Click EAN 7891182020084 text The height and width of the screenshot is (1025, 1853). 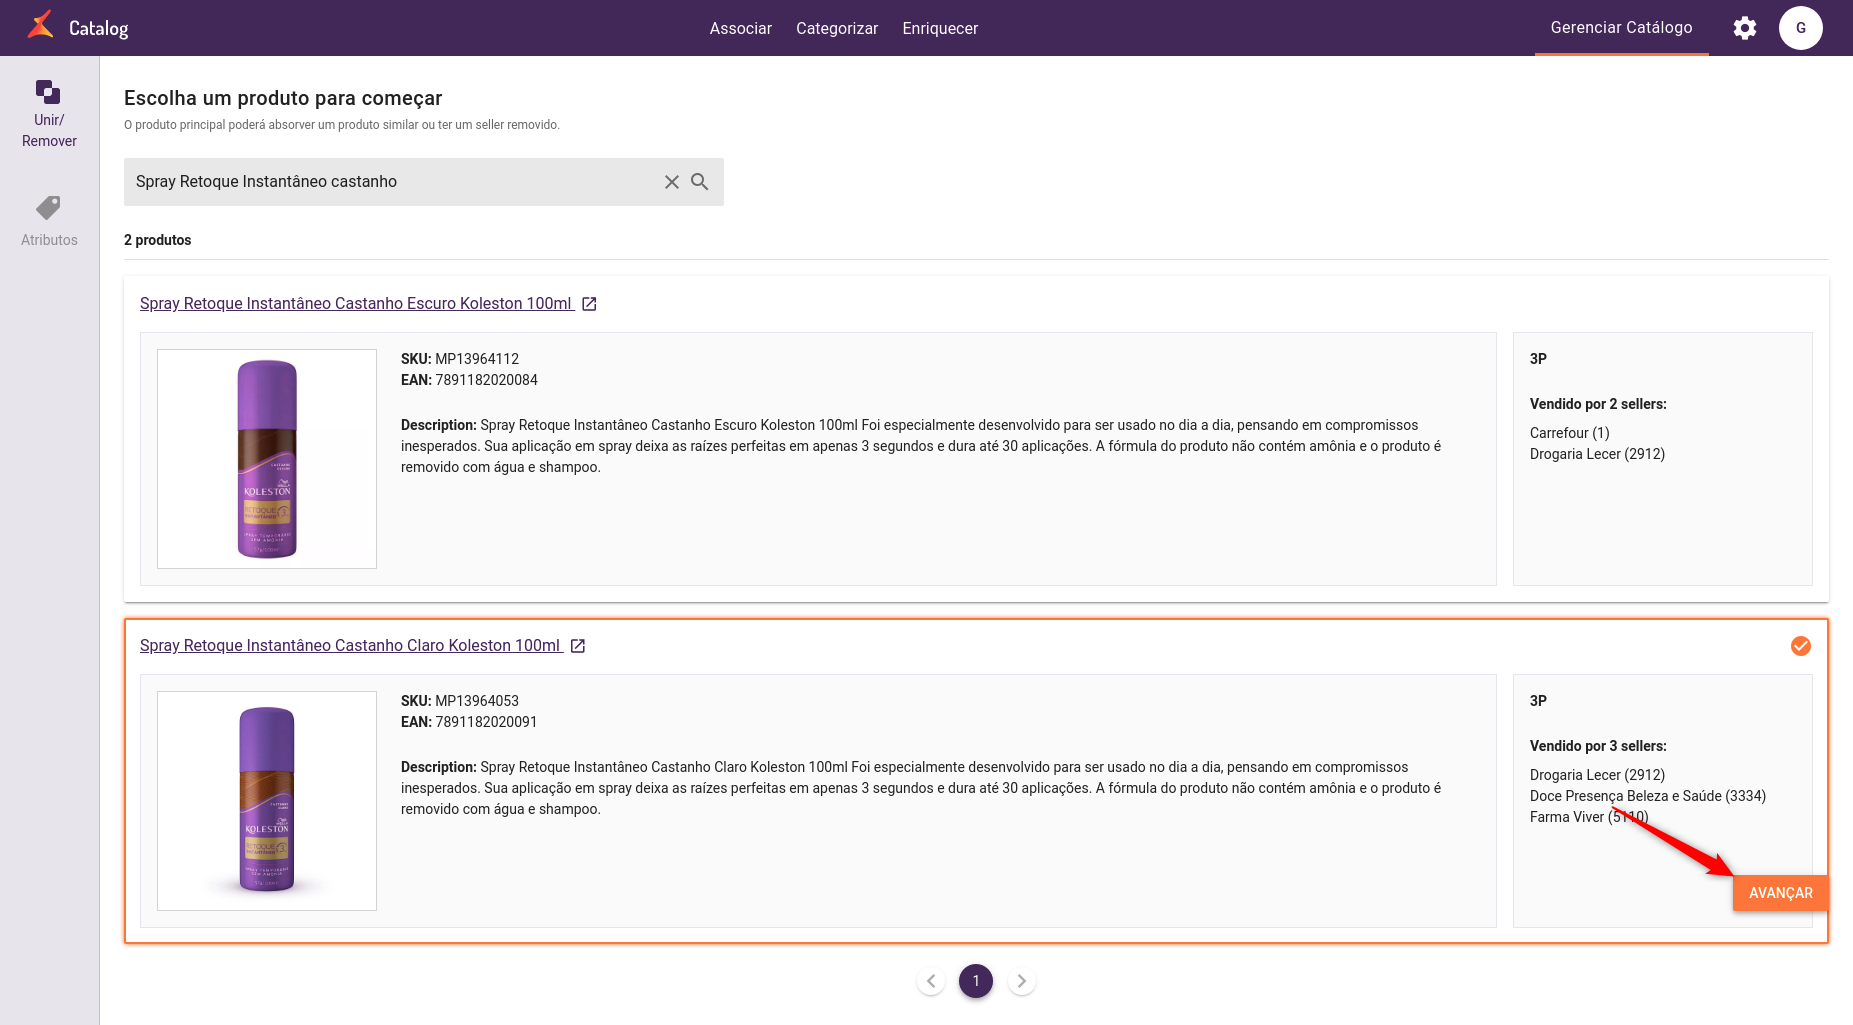(469, 380)
